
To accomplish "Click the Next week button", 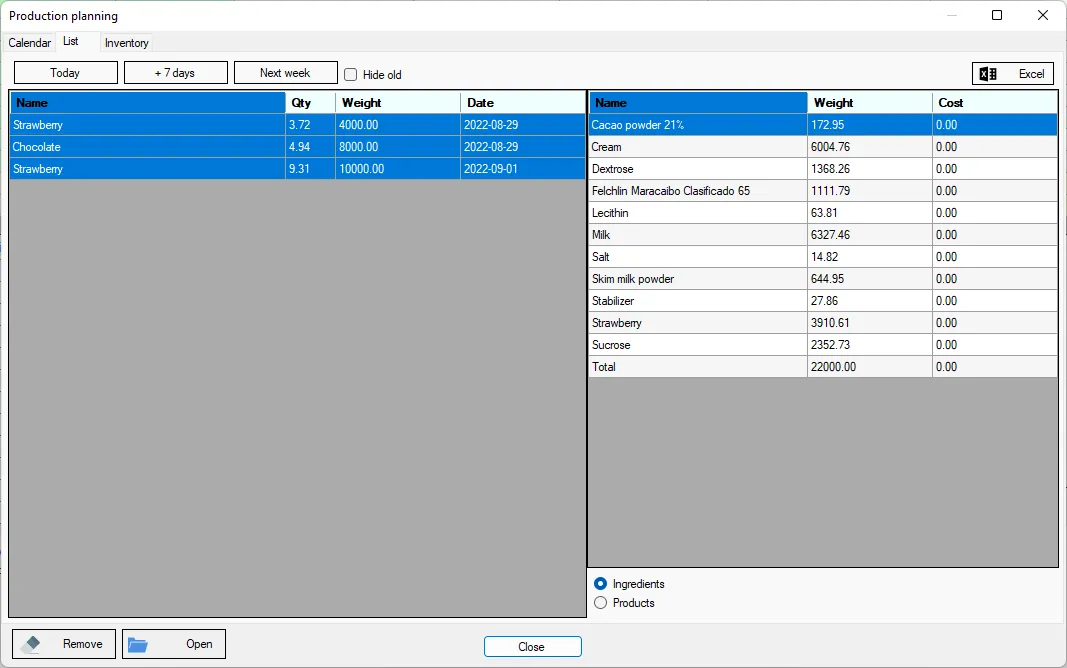I will pos(285,73).
